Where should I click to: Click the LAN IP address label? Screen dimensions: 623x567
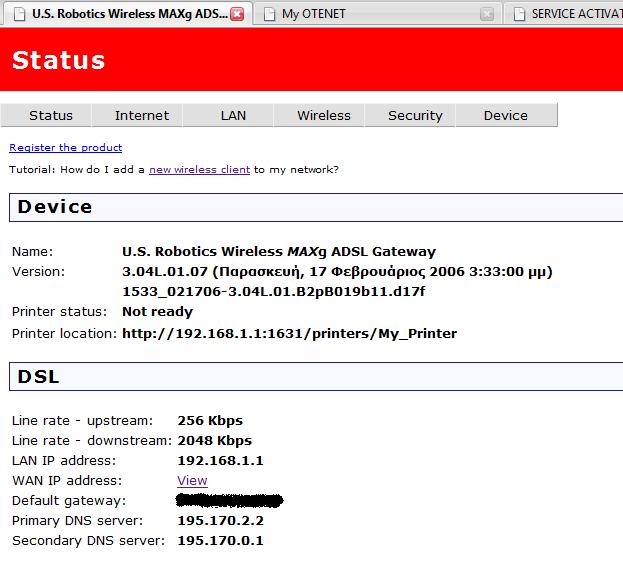(x=64, y=461)
